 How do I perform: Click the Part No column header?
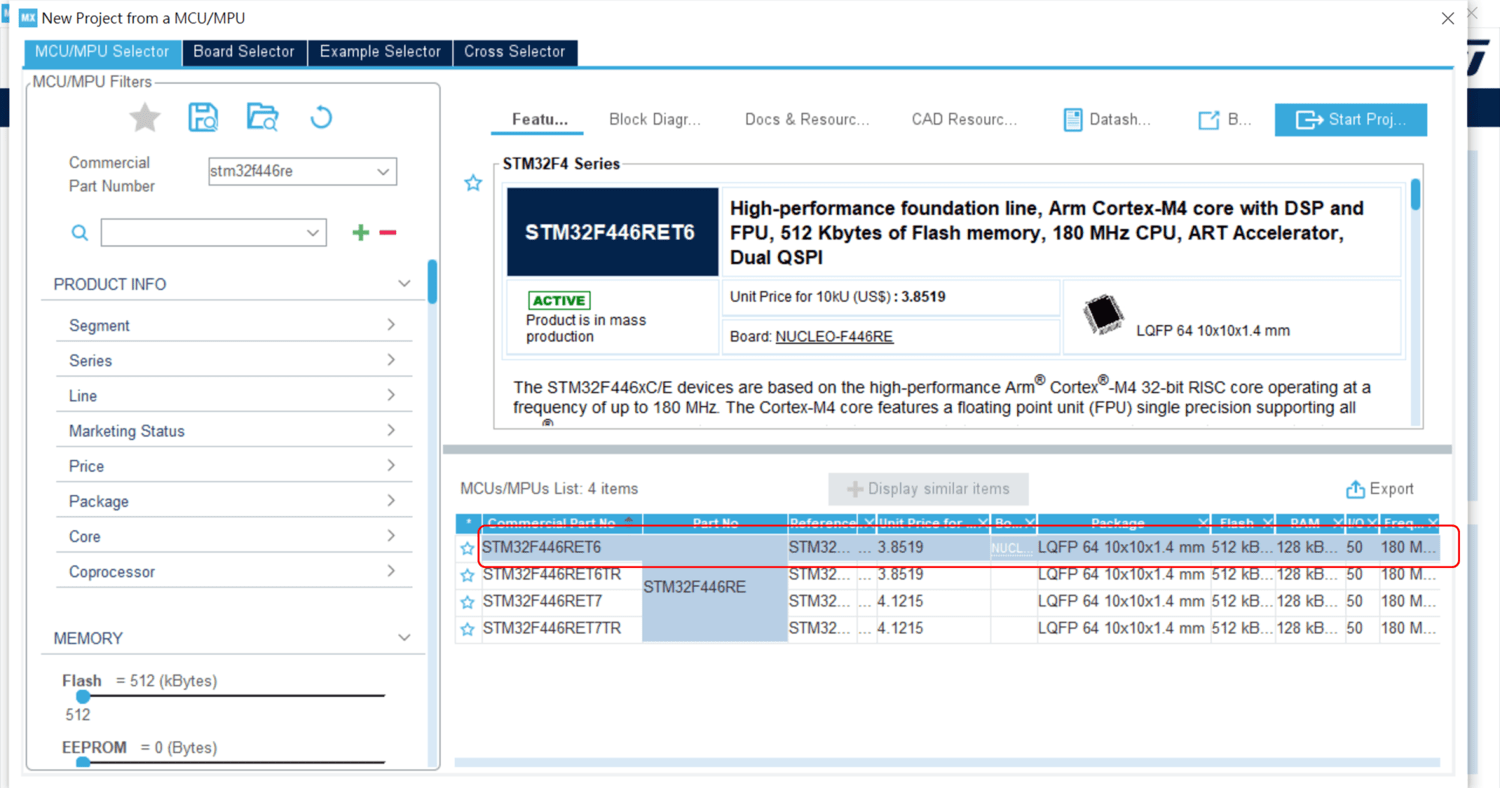[x=715, y=523]
